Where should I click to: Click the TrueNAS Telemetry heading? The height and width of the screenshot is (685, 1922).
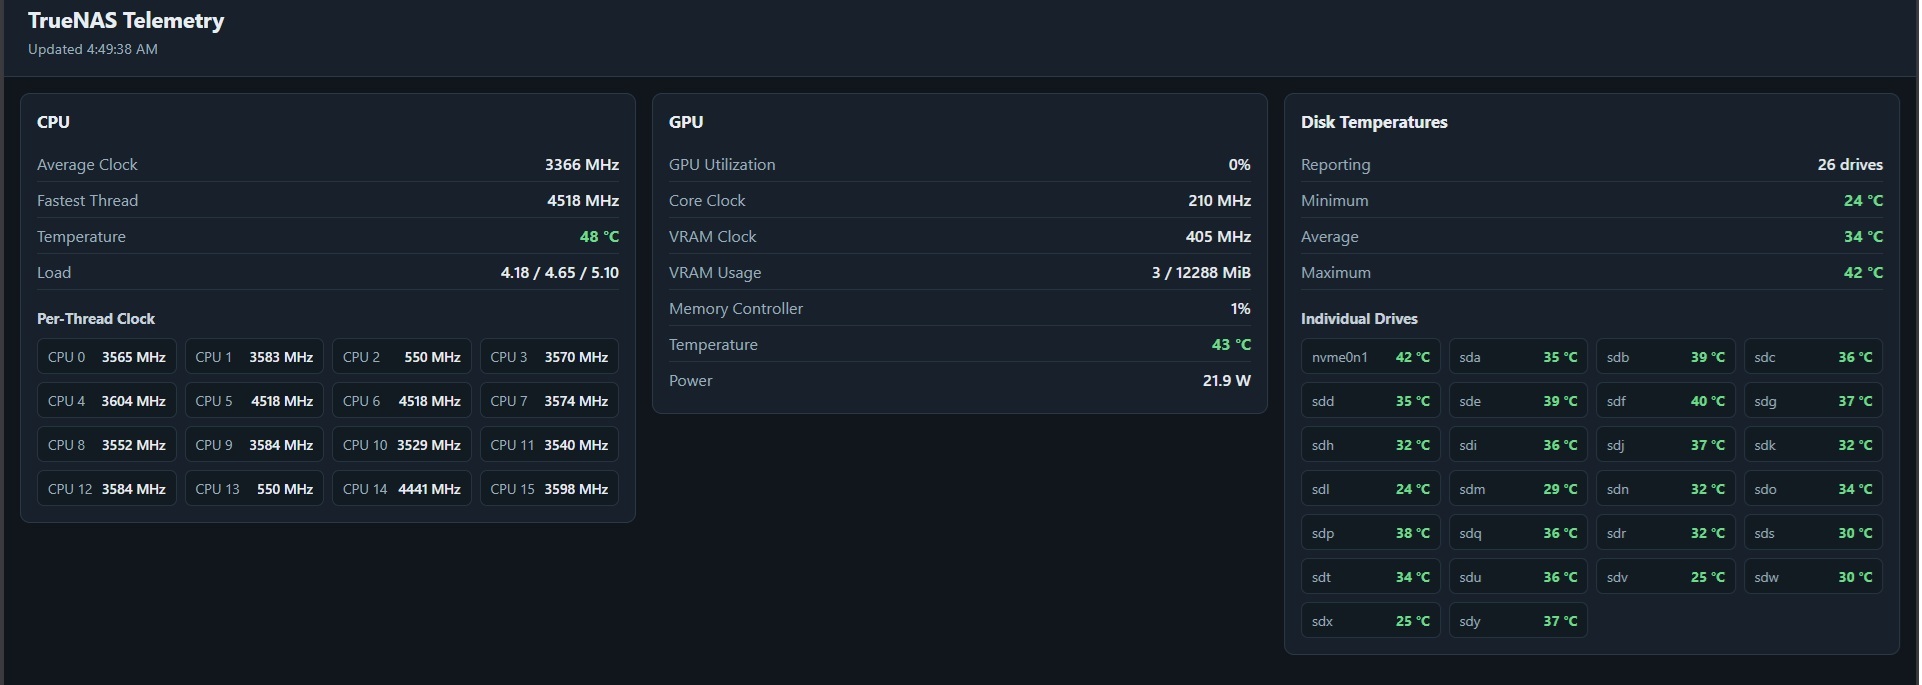tap(126, 21)
